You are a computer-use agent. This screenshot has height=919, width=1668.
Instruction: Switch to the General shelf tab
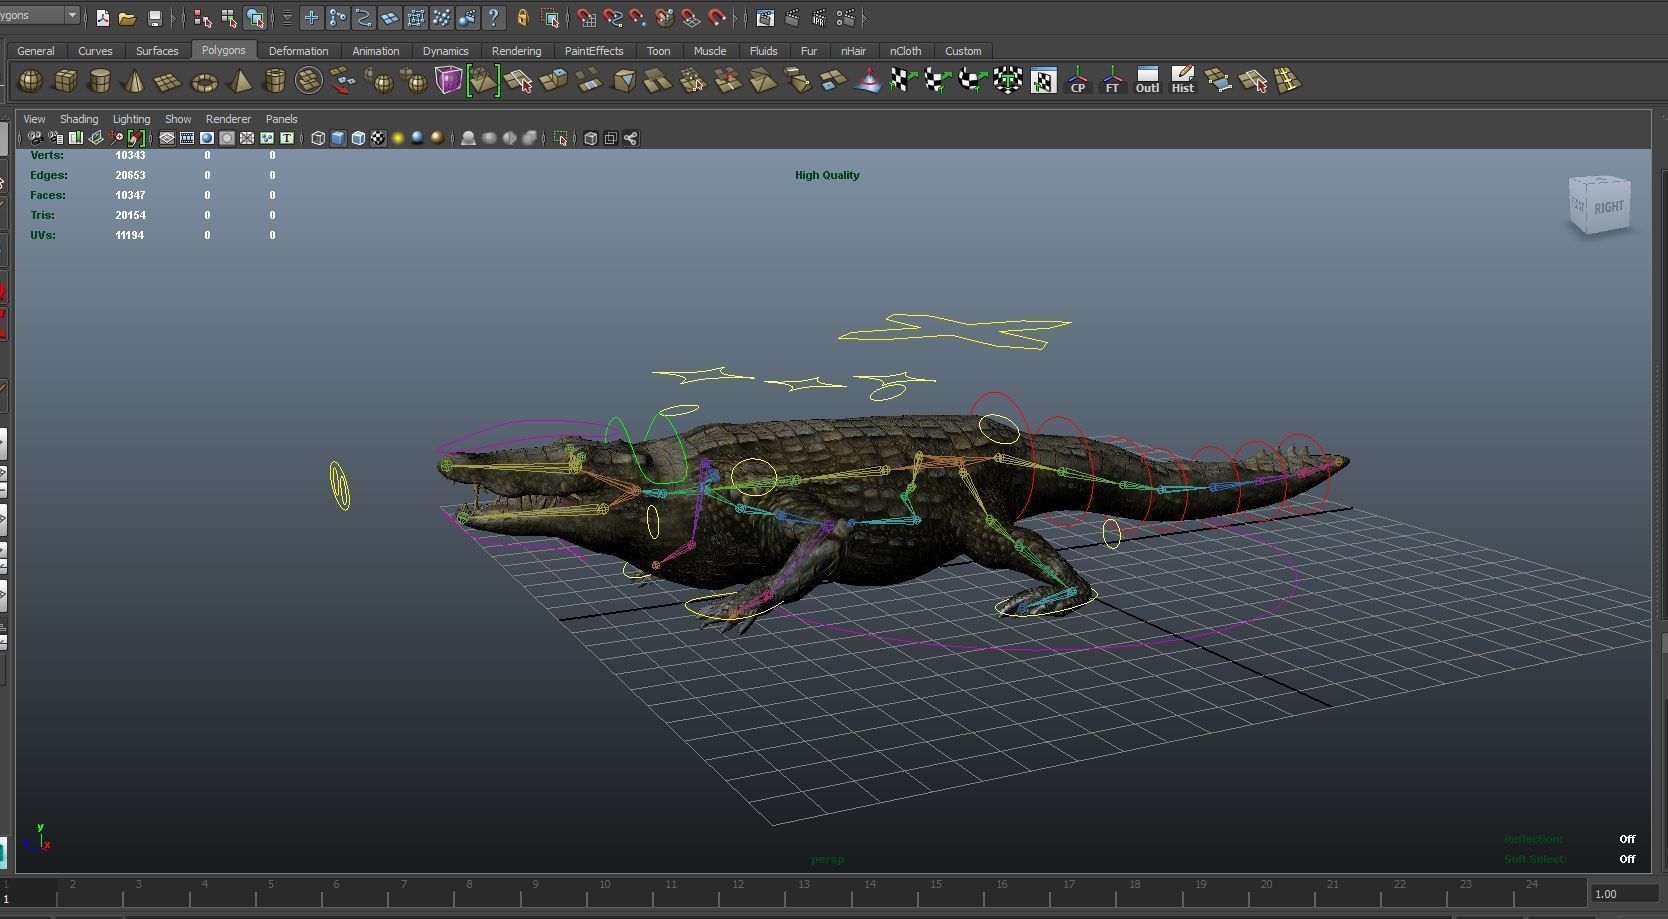(x=36, y=51)
